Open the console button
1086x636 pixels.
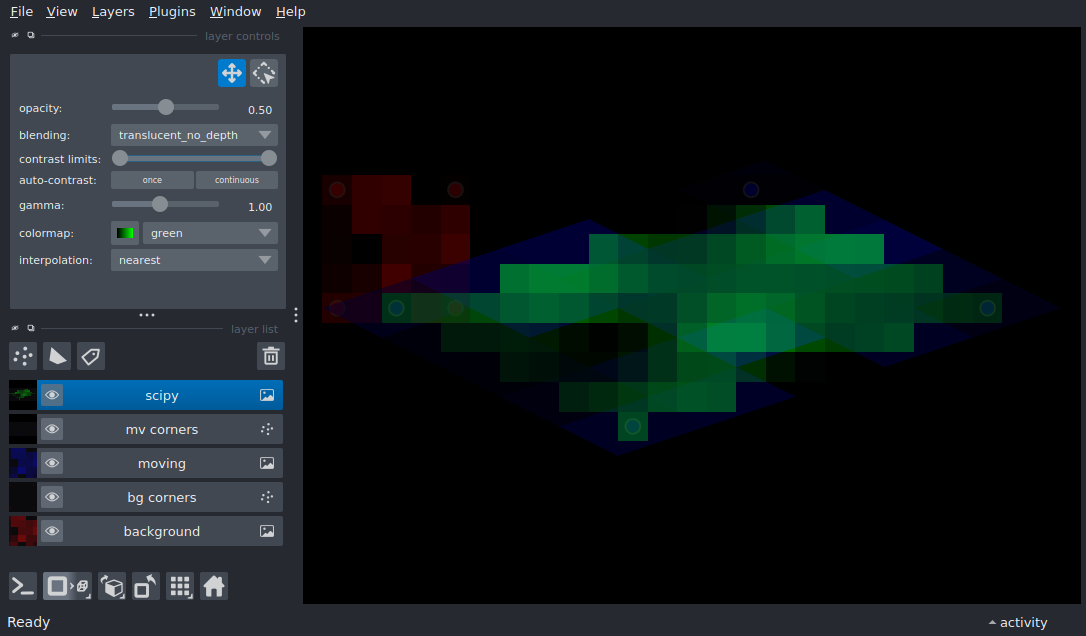pyautogui.click(x=23, y=586)
